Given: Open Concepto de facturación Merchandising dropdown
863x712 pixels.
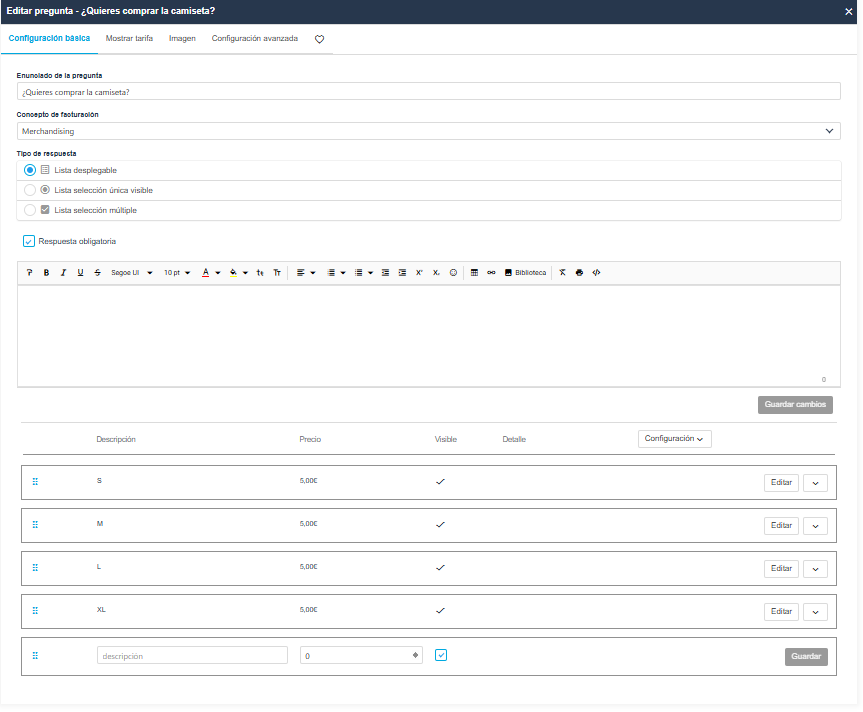Looking at the screenshot, I should pos(428,131).
